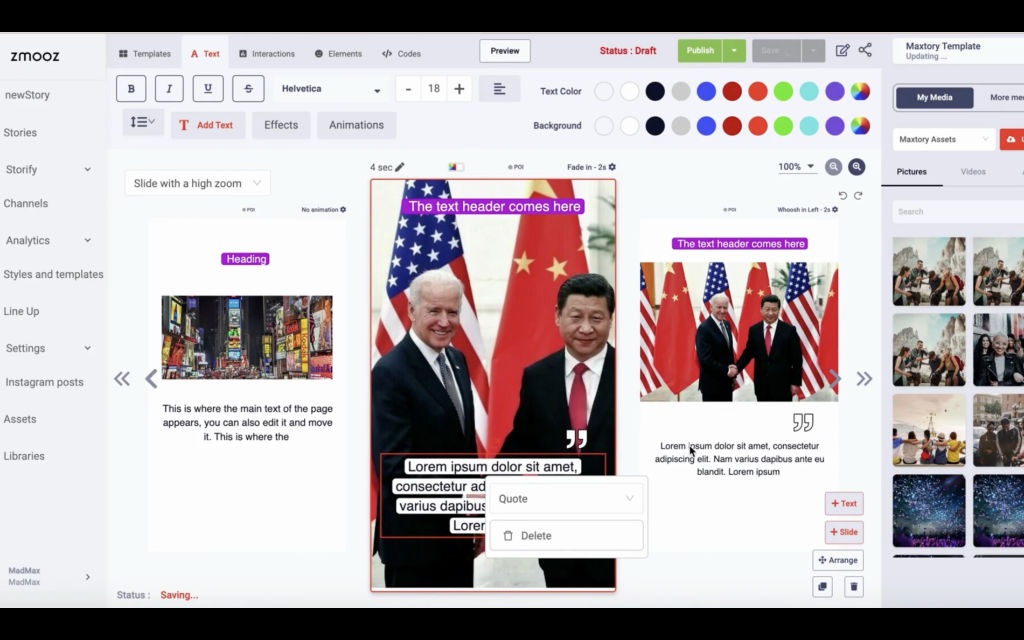Open the Maxtory Assets dropdown
This screenshot has width=1024, height=640.
tap(944, 139)
